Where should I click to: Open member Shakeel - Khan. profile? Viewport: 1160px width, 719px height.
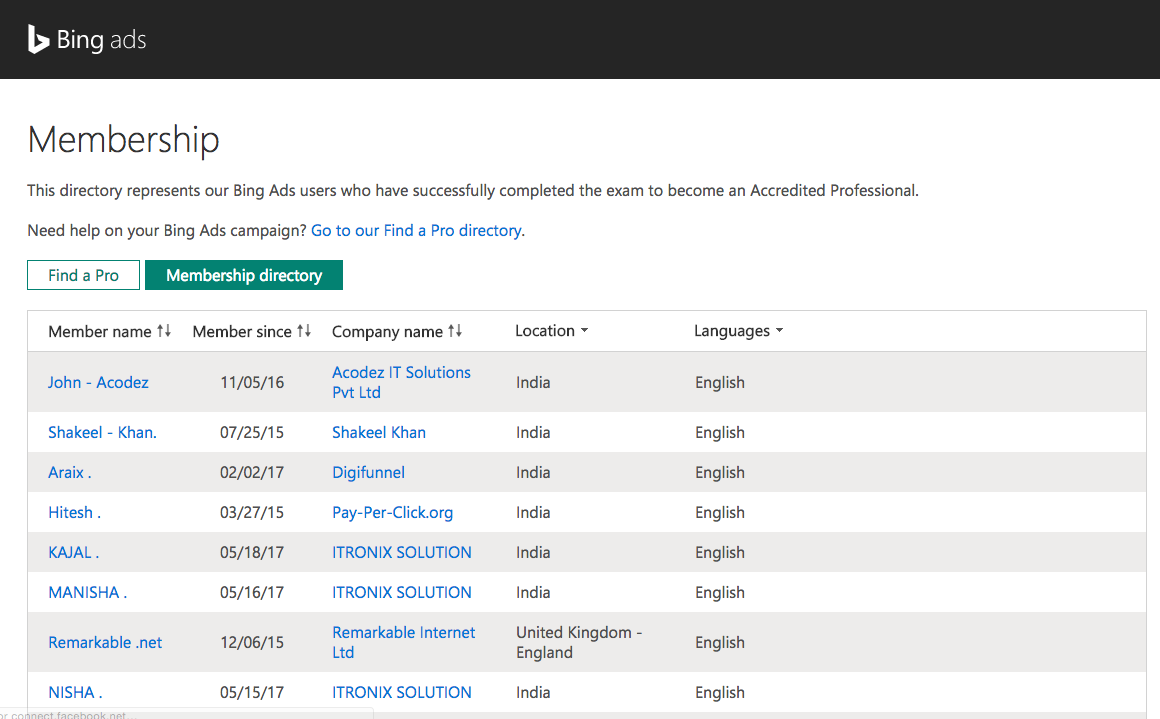pyautogui.click(x=102, y=433)
